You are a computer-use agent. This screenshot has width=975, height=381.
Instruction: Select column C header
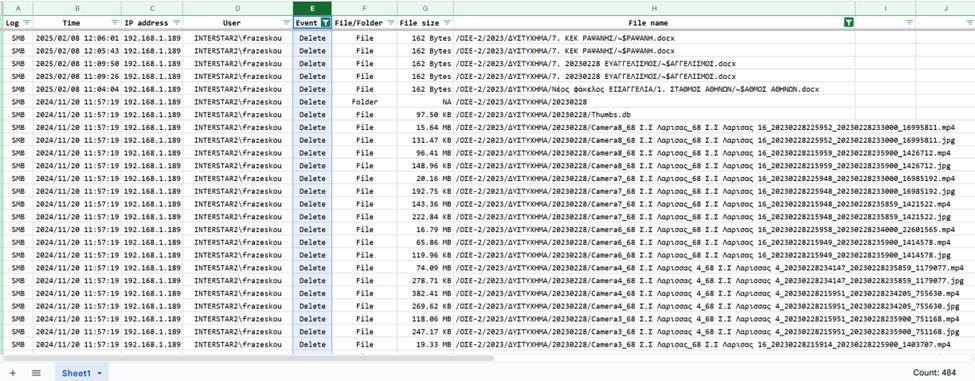pyautogui.click(x=152, y=8)
